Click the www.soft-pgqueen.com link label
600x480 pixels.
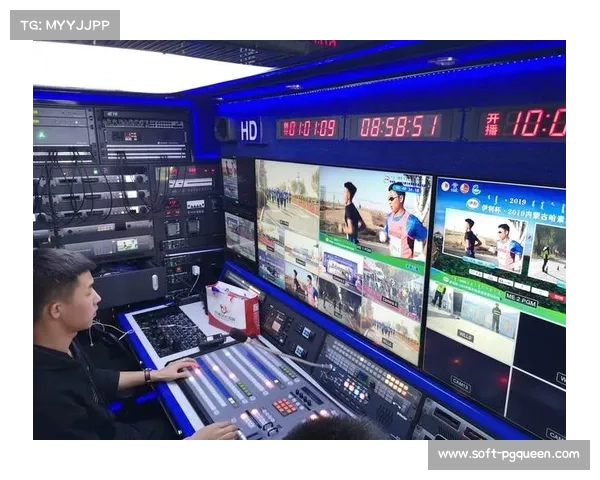(x=509, y=454)
